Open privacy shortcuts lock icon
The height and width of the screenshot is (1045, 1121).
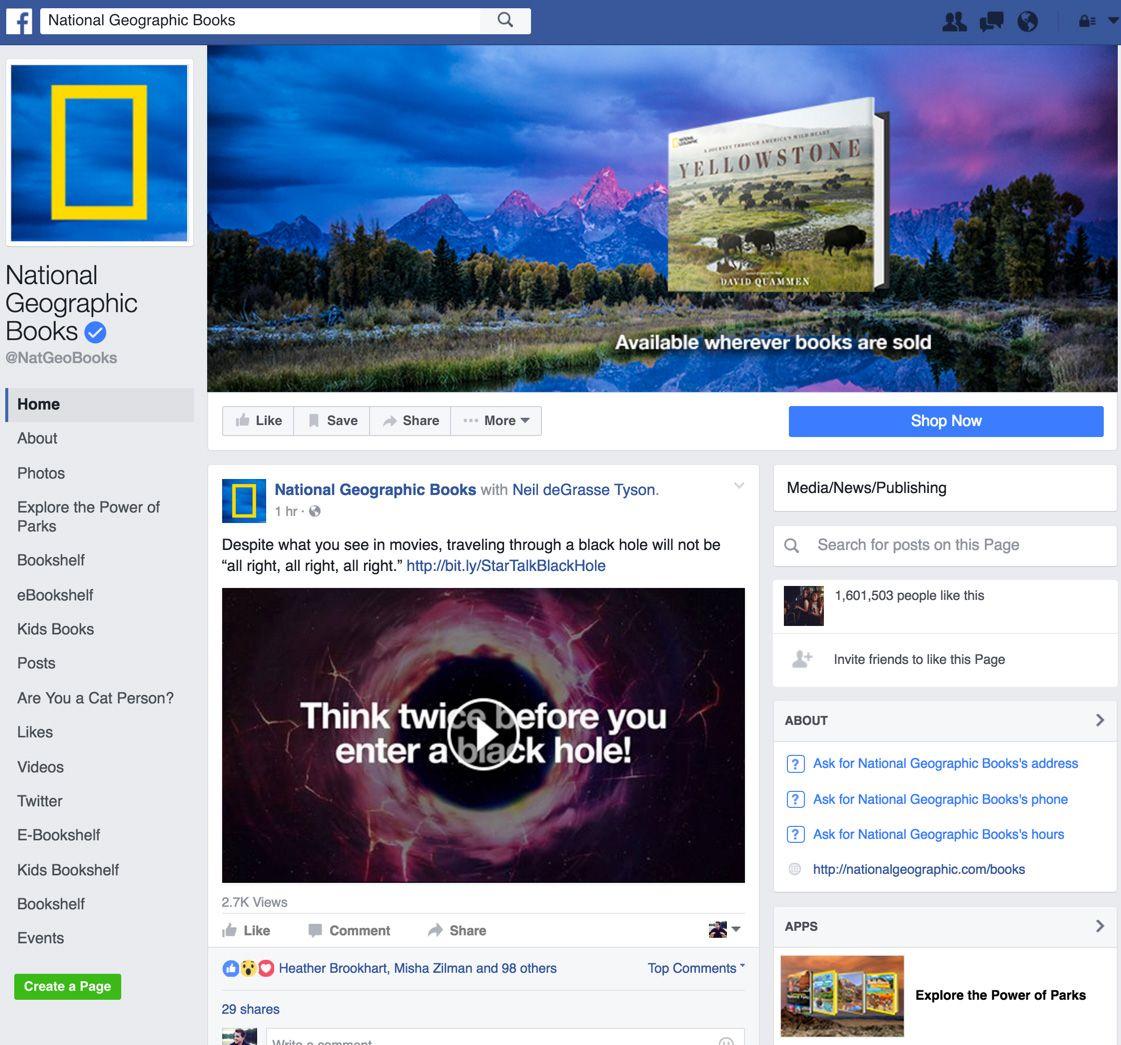[x=1086, y=21]
